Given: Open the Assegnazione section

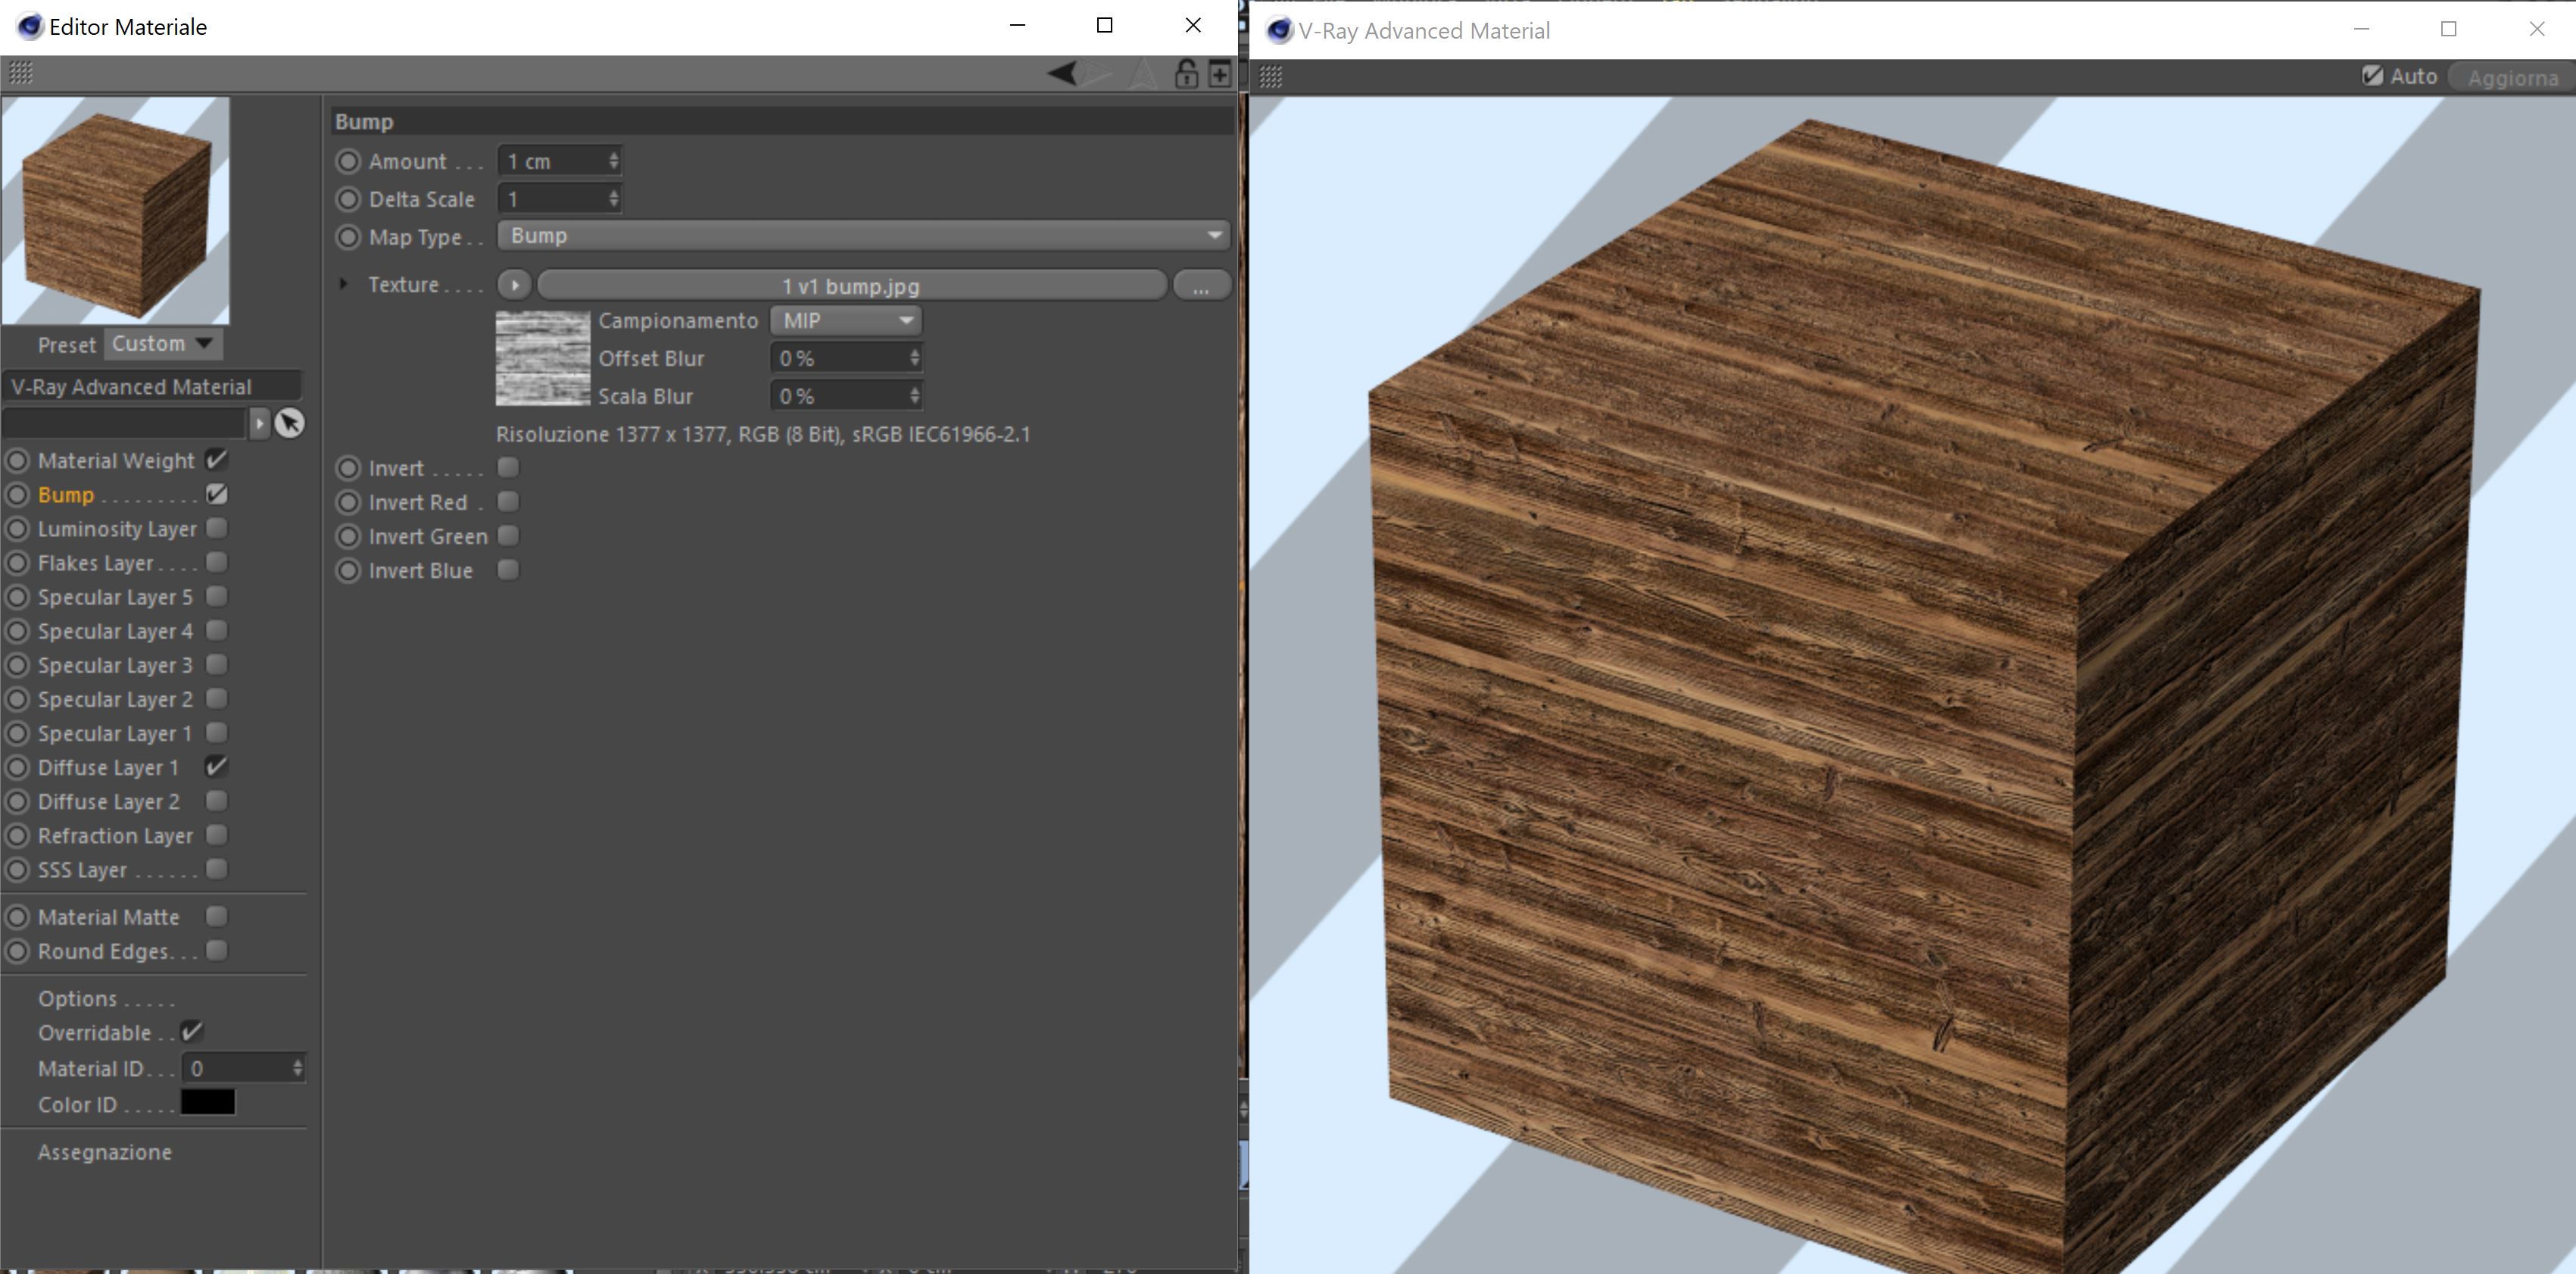Looking at the screenshot, I should click(x=105, y=1152).
